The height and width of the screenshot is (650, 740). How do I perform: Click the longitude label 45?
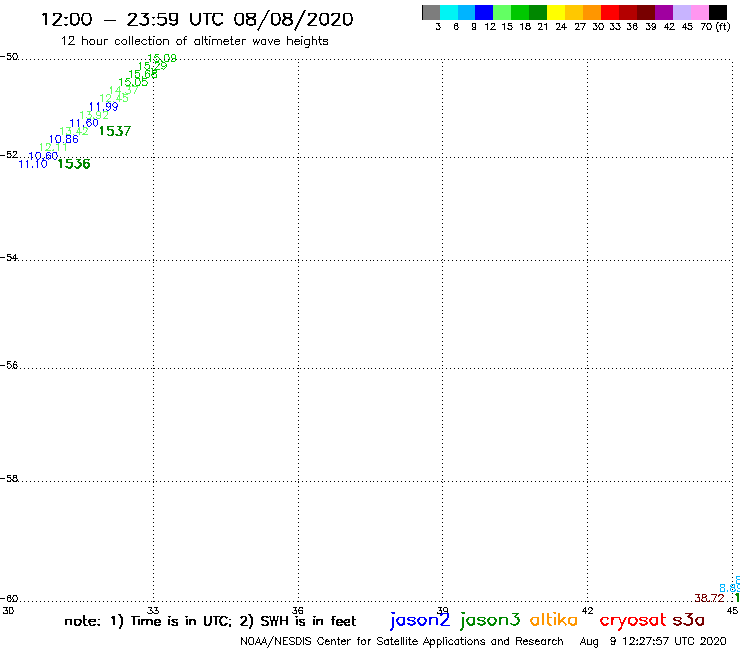point(732,610)
